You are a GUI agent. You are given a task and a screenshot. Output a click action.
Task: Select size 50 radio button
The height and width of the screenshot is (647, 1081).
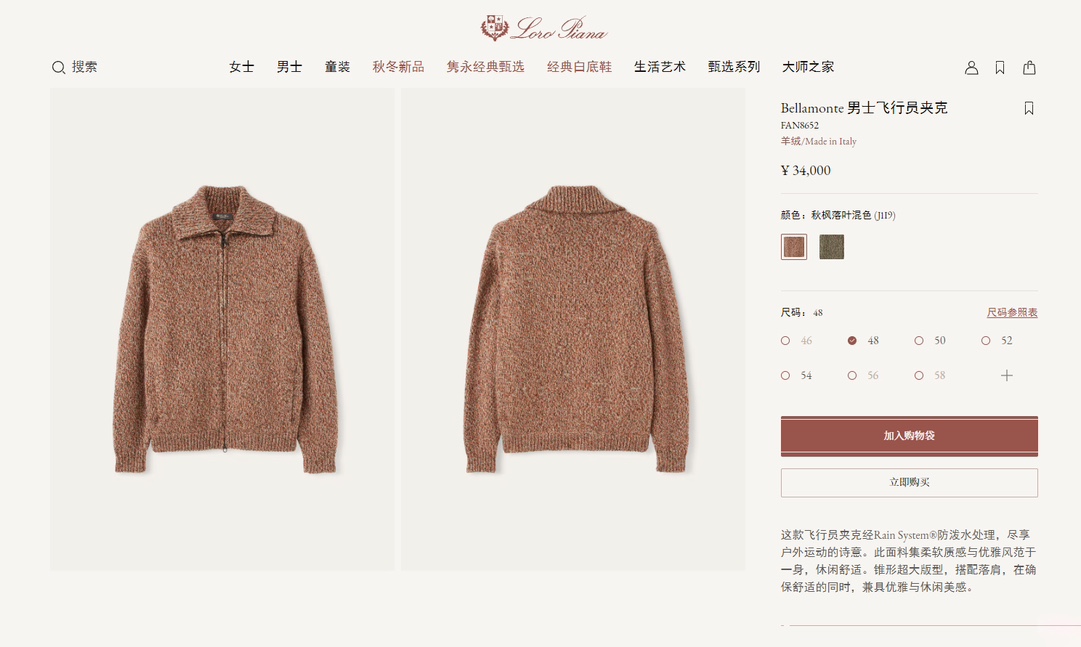point(919,341)
